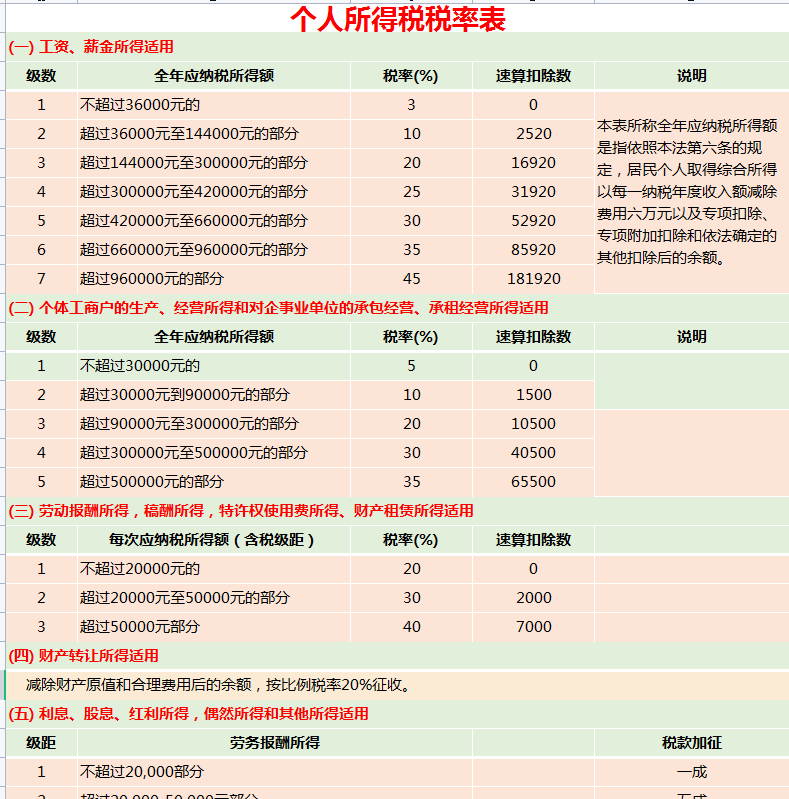Click quick deduction value 85920
The height and width of the screenshot is (799, 789).
point(533,250)
